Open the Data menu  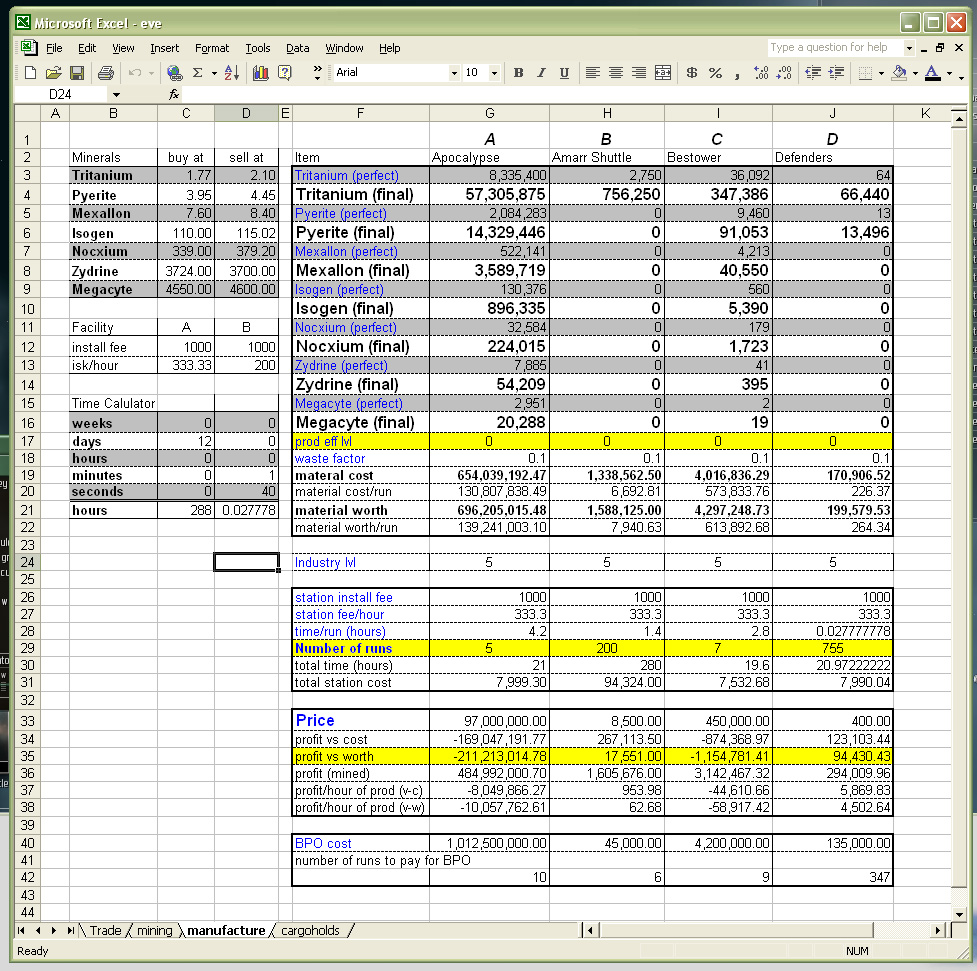coord(297,48)
